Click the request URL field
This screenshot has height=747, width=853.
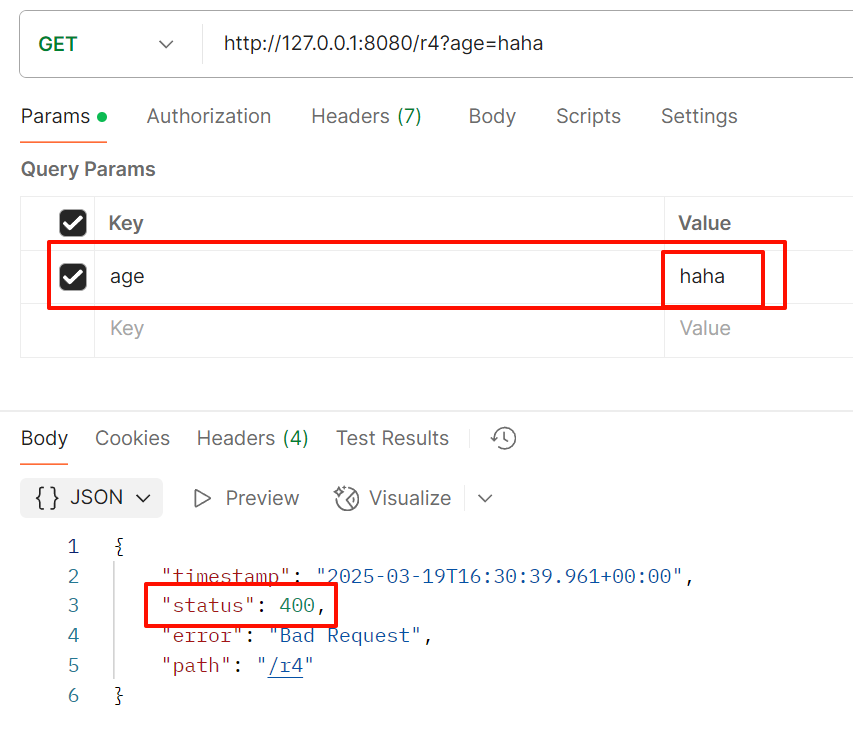tap(528, 44)
